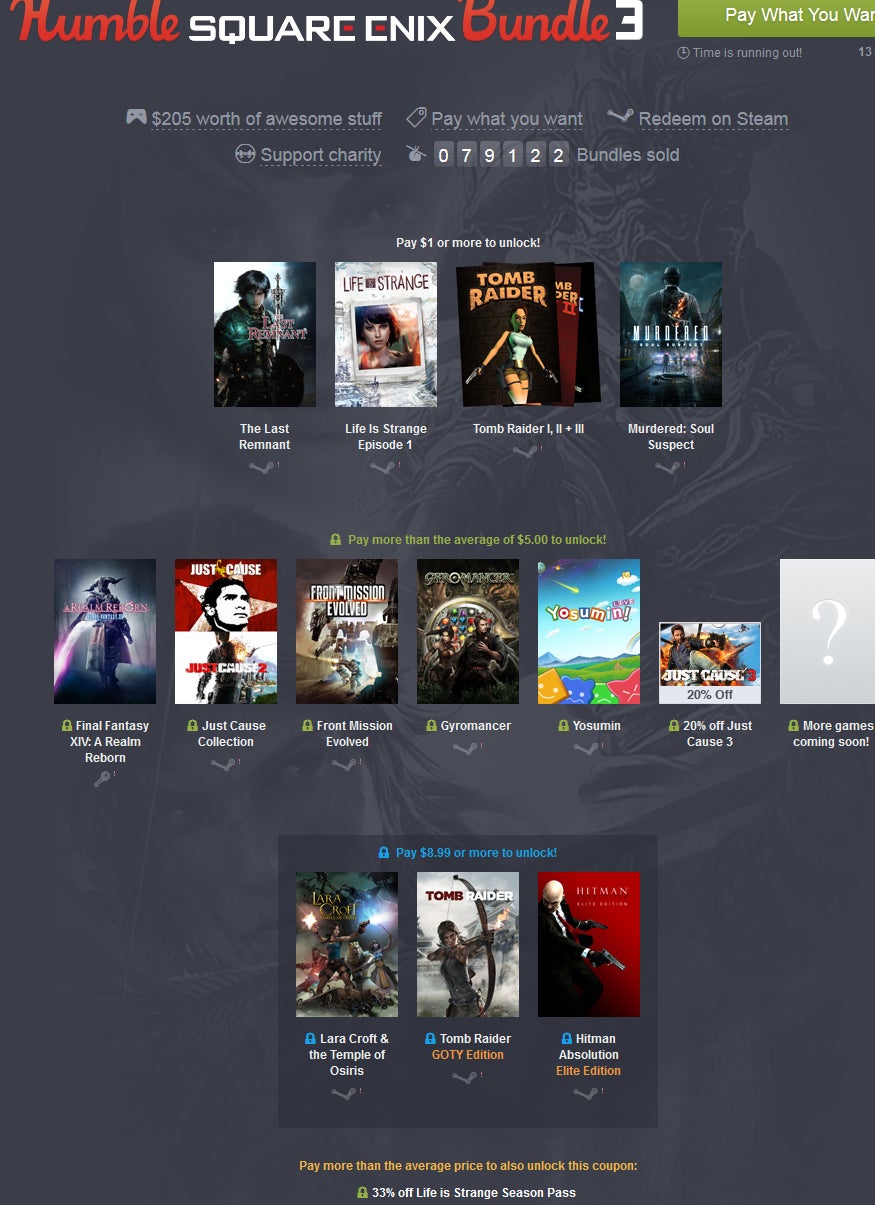875x1205 pixels.
Task: Click the question mark mystery game placeholder
Action: (827, 631)
